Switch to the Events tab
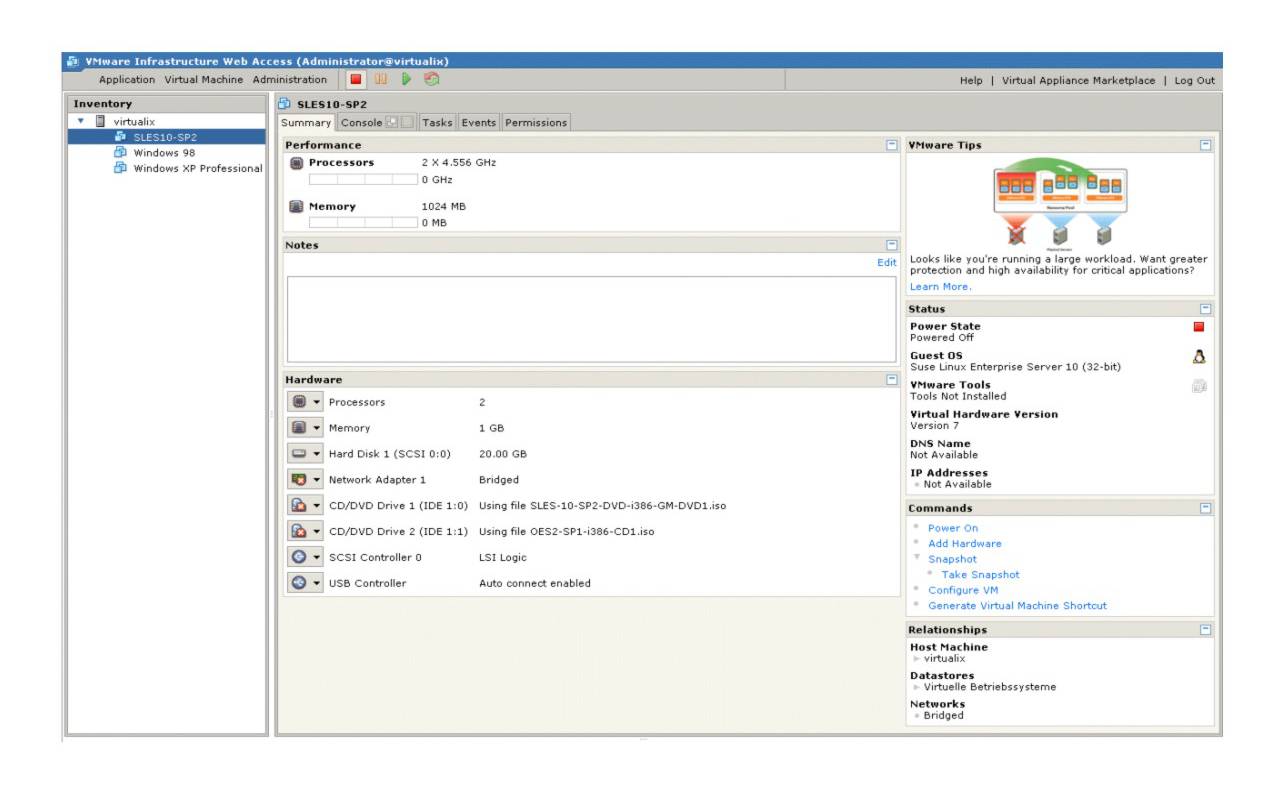This screenshot has height=789, width=1281. click(x=478, y=123)
